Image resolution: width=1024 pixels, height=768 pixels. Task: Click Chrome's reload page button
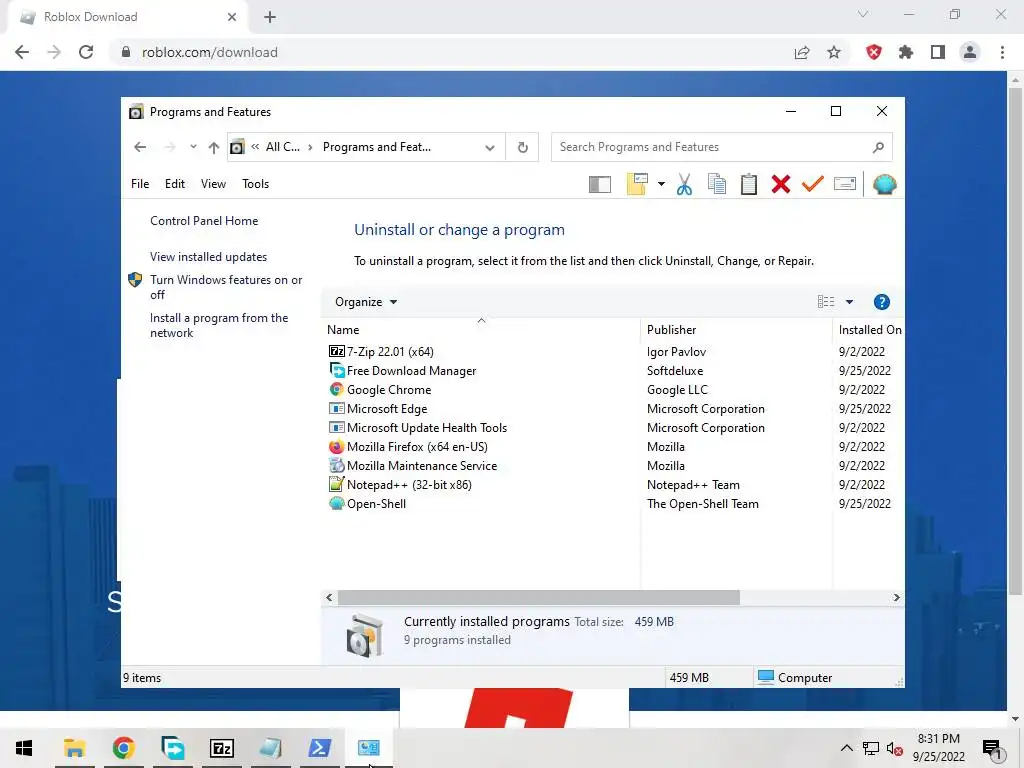(86, 52)
